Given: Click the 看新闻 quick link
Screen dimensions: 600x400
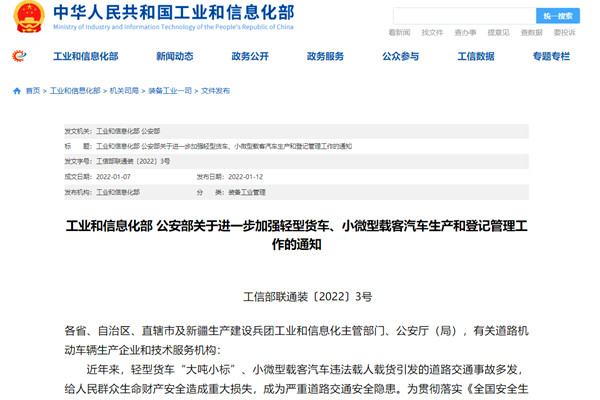Looking at the screenshot, I should (x=399, y=33).
